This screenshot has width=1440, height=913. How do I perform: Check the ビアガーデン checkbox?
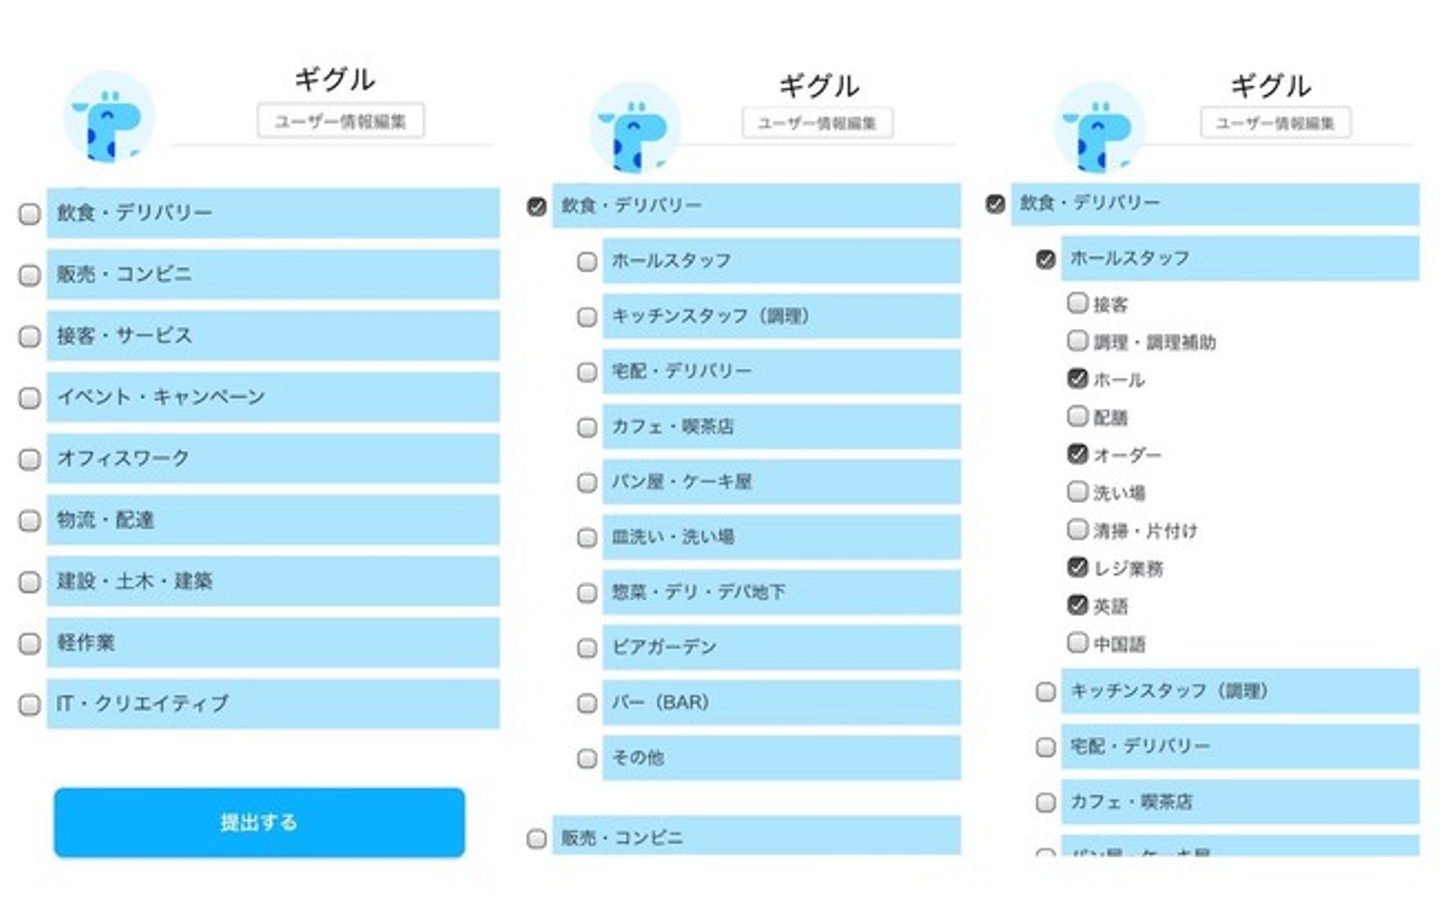(587, 648)
